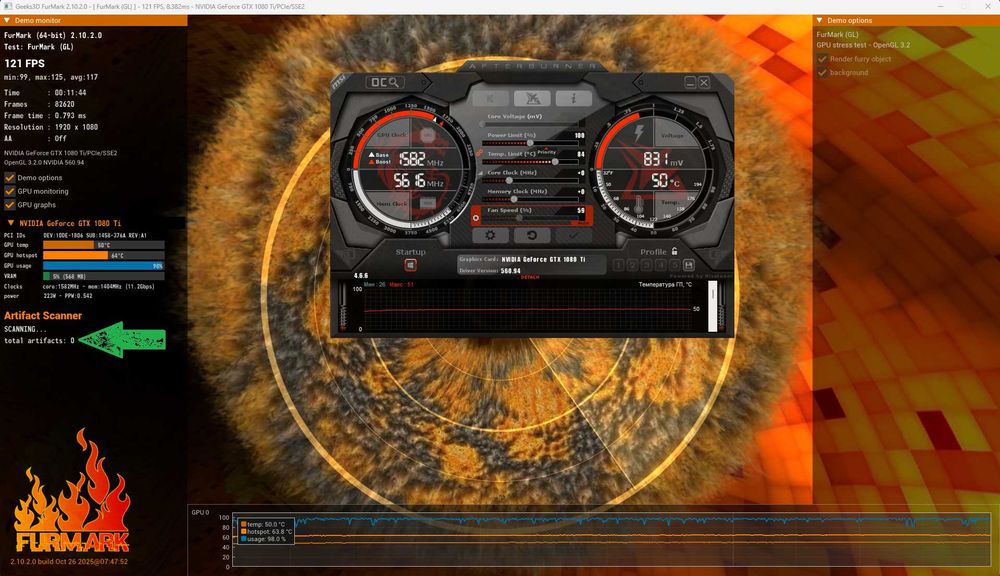Click the Afterburner jet logo button

click(x=532, y=98)
